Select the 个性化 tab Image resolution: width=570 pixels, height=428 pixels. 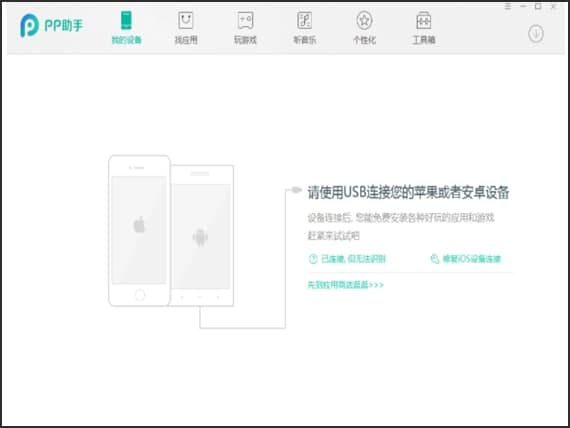pyautogui.click(x=364, y=28)
